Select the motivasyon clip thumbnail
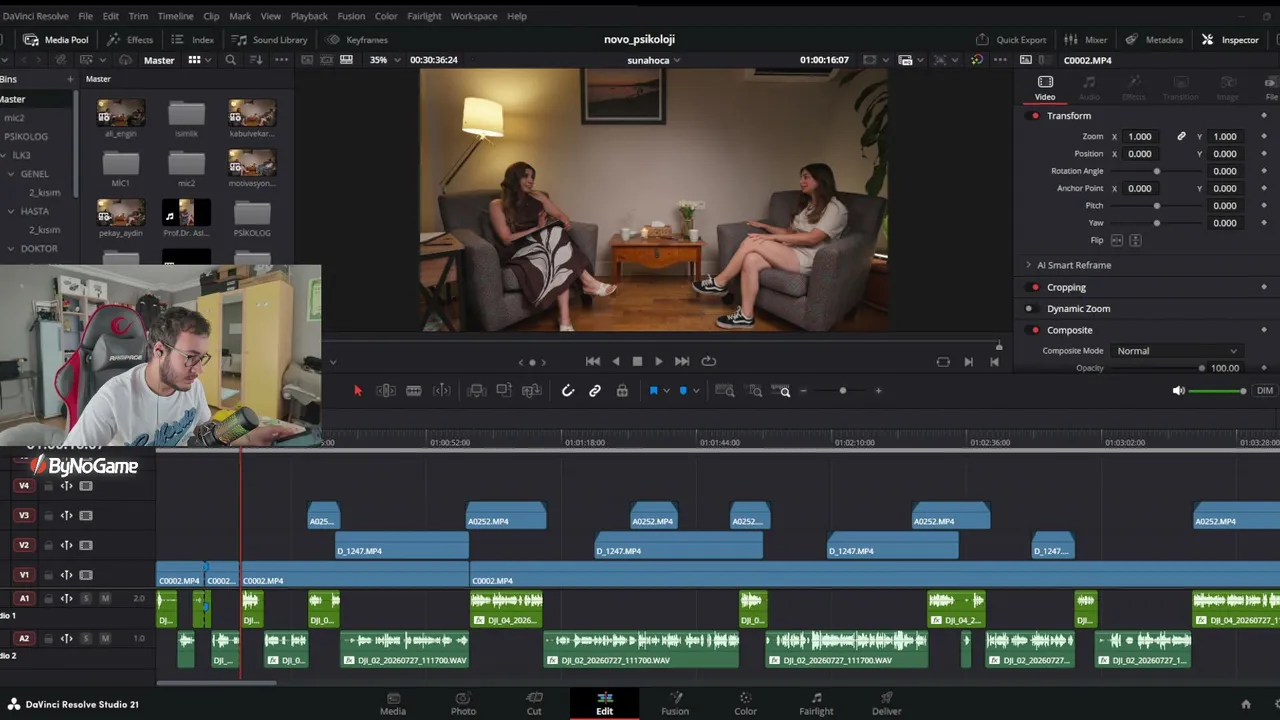 pos(252,162)
